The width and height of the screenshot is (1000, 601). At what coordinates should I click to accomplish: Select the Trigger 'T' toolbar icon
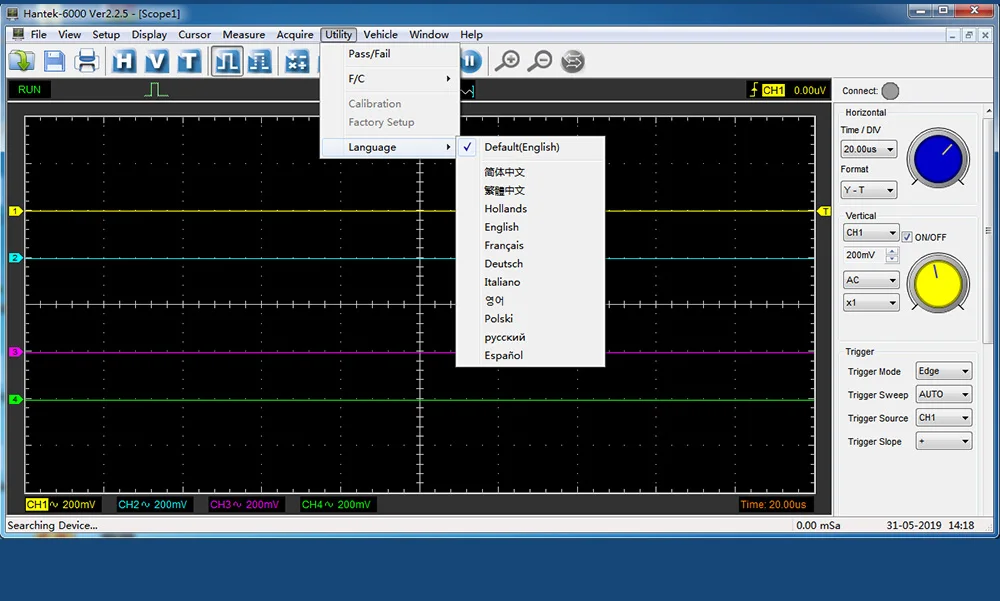188,62
